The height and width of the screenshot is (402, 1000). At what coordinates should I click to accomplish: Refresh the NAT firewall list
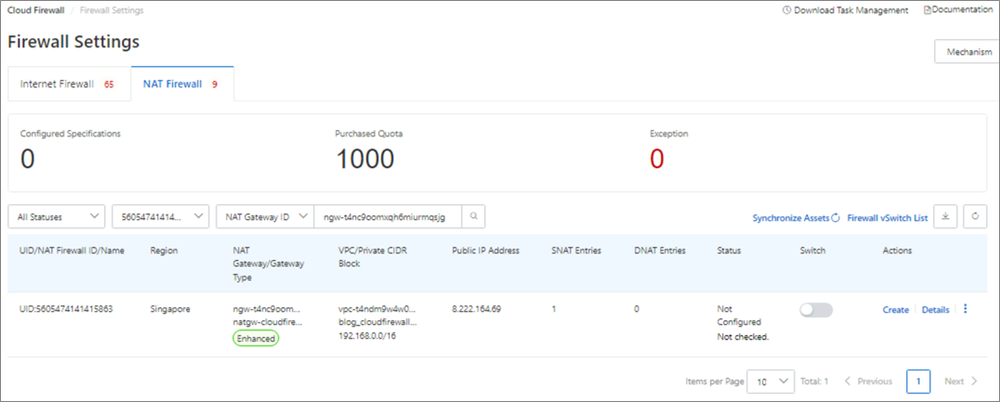coord(975,216)
